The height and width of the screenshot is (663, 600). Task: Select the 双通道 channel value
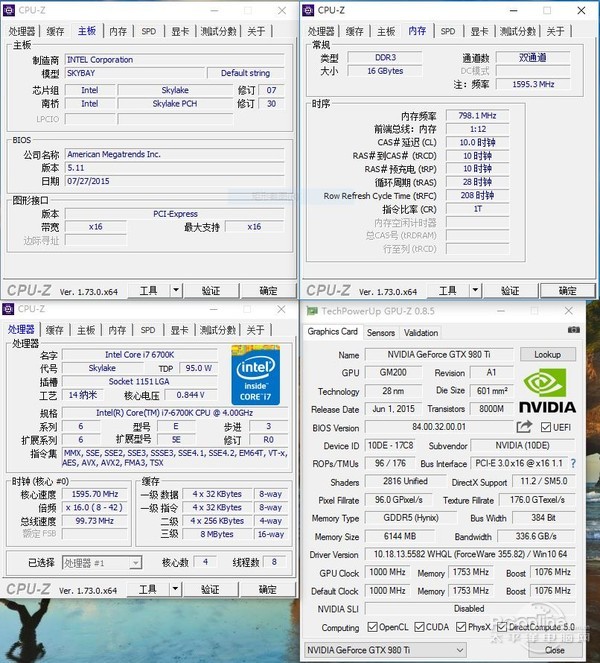point(533,57)
